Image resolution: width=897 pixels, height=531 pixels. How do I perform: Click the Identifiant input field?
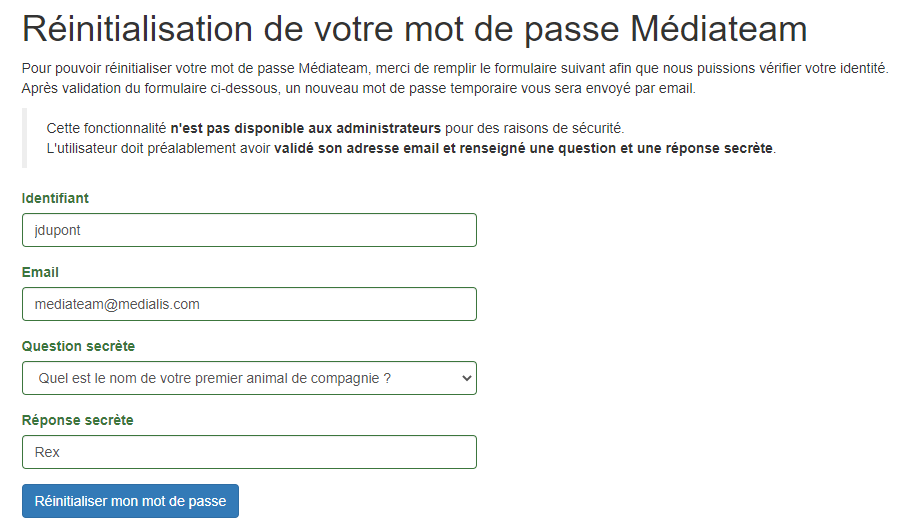pos(249,230)
